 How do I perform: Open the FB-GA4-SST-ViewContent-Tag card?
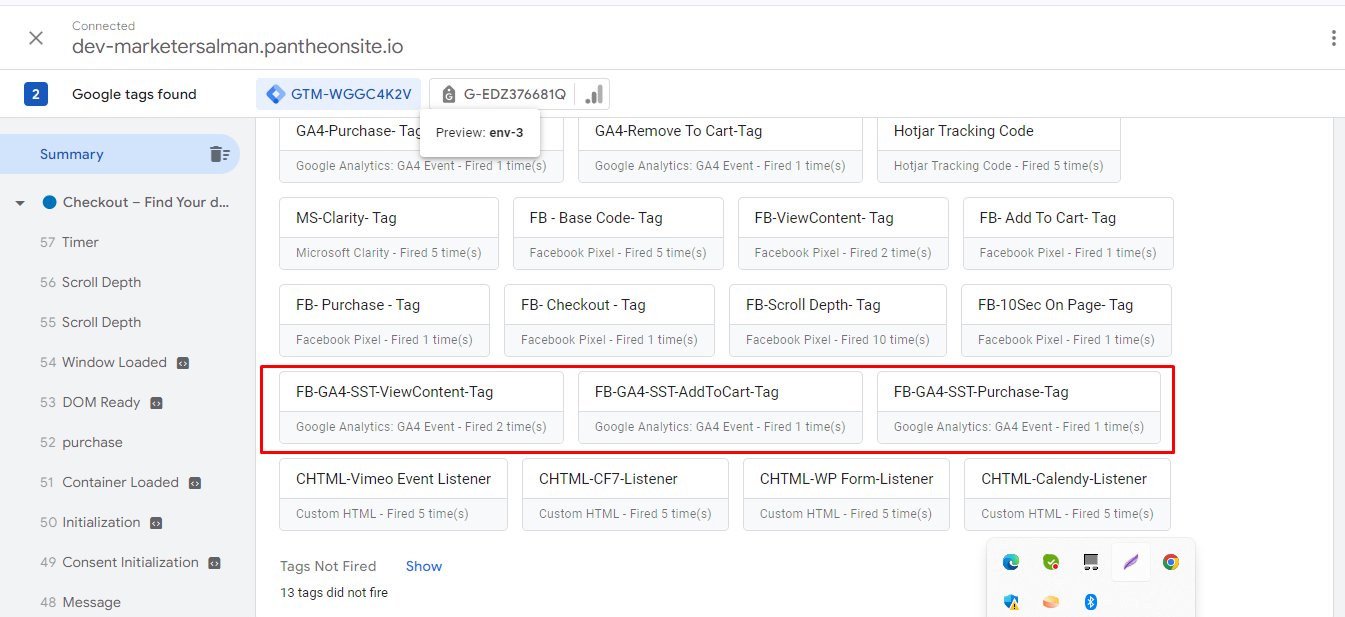[421, 407]
